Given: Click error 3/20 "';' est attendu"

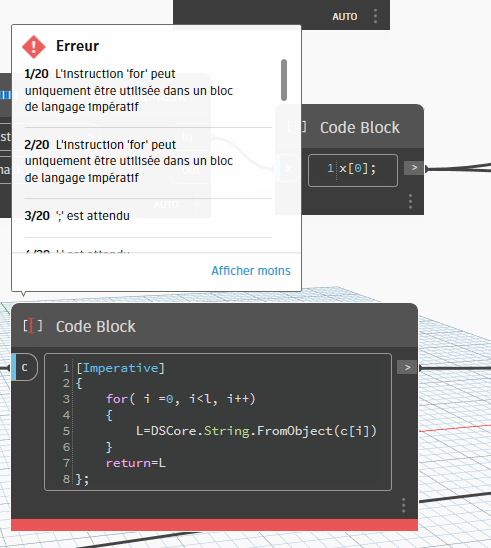Looking at the screenshot, I should tap(77, 216).
